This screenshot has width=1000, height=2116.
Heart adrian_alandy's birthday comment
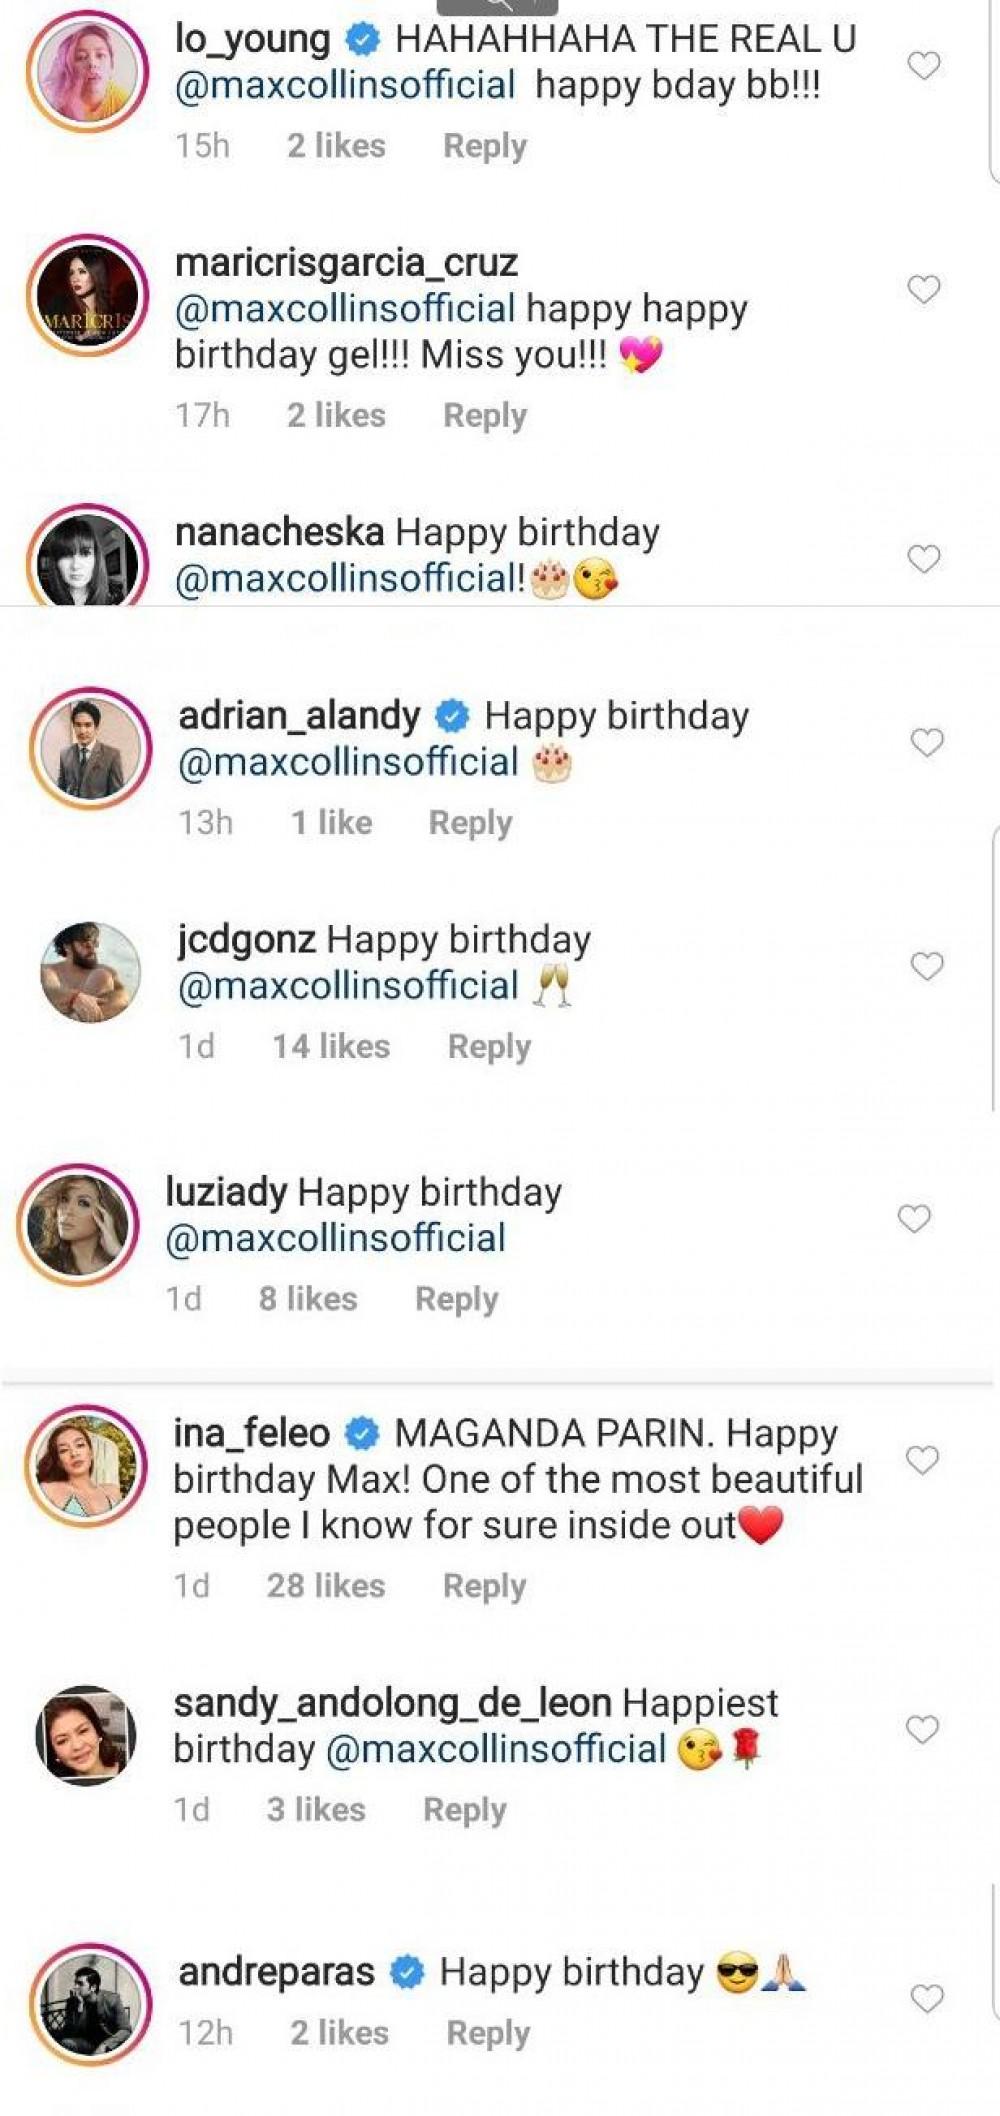click(927, 743)
